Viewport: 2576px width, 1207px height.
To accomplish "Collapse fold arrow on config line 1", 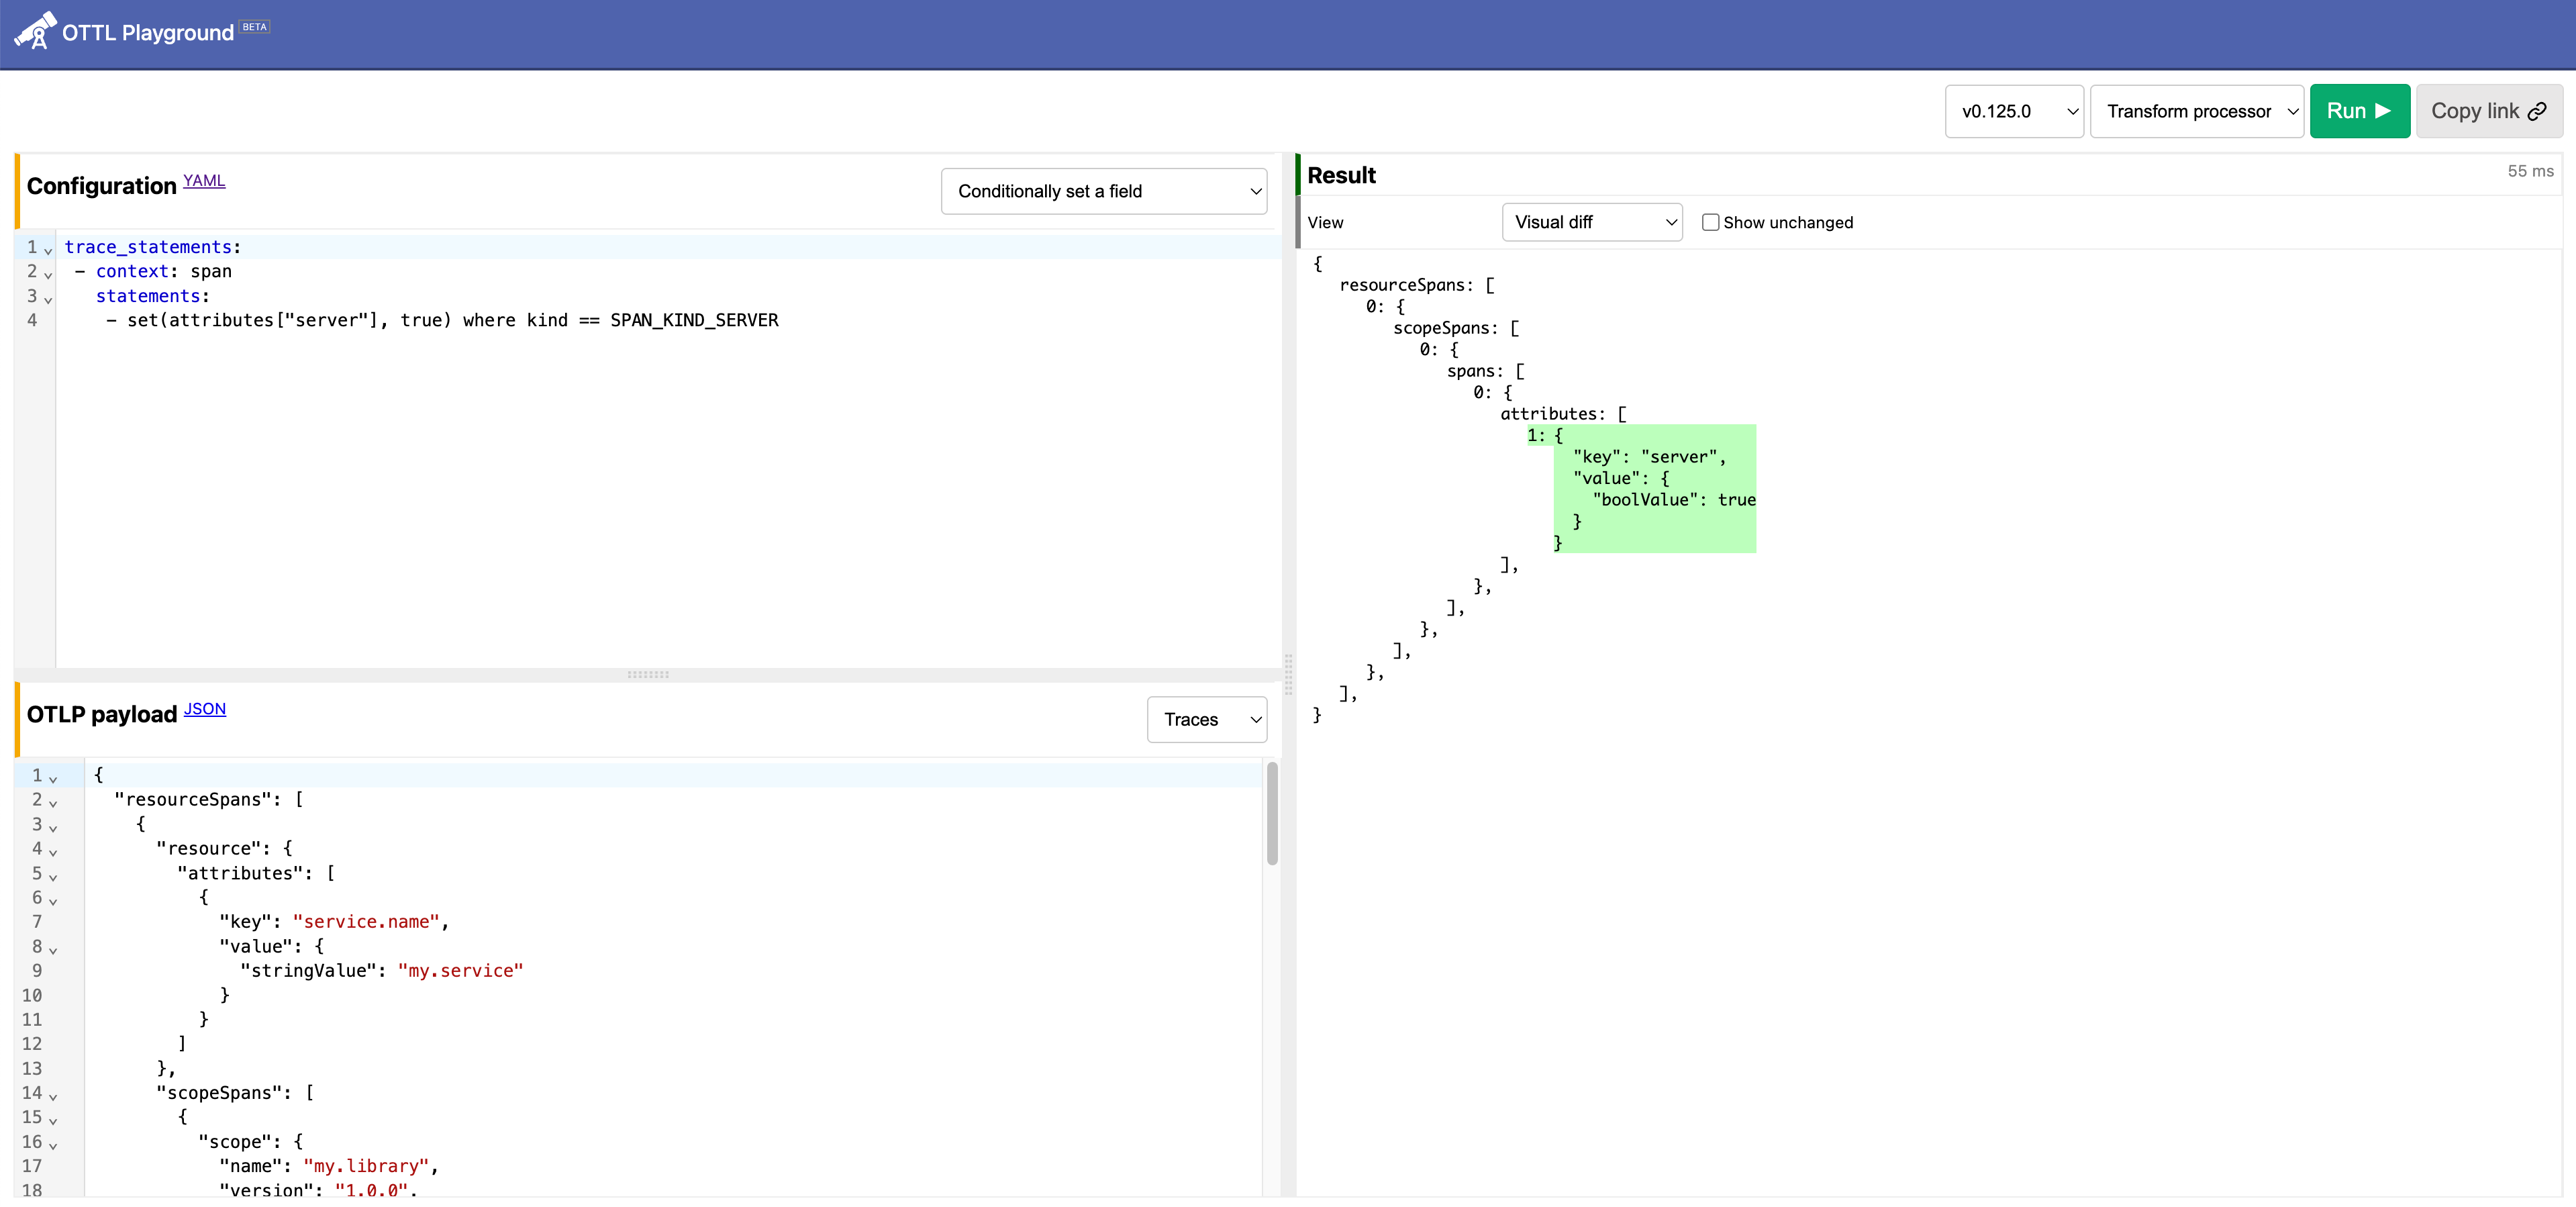I will [x=48, y=250].
